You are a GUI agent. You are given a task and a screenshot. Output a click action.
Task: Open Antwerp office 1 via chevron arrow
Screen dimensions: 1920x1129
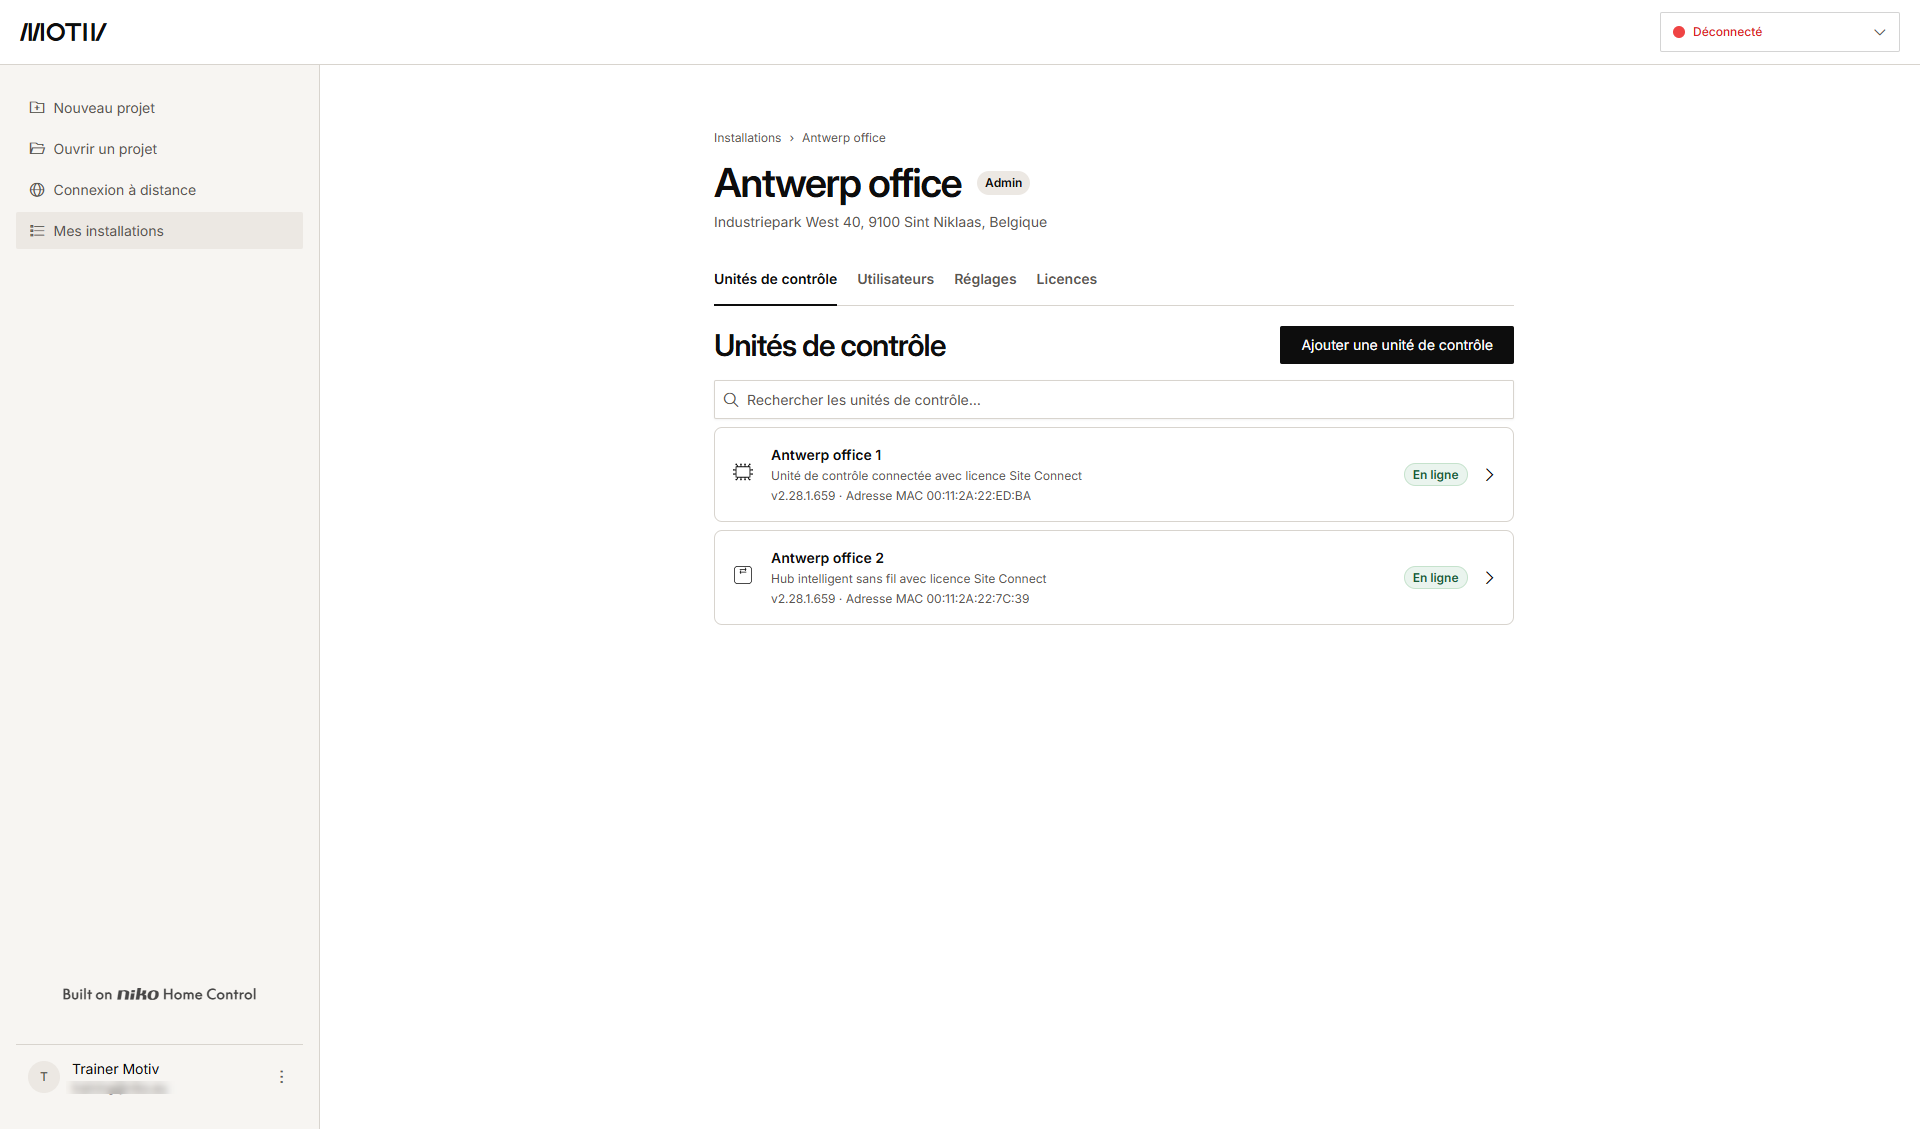1489,475
